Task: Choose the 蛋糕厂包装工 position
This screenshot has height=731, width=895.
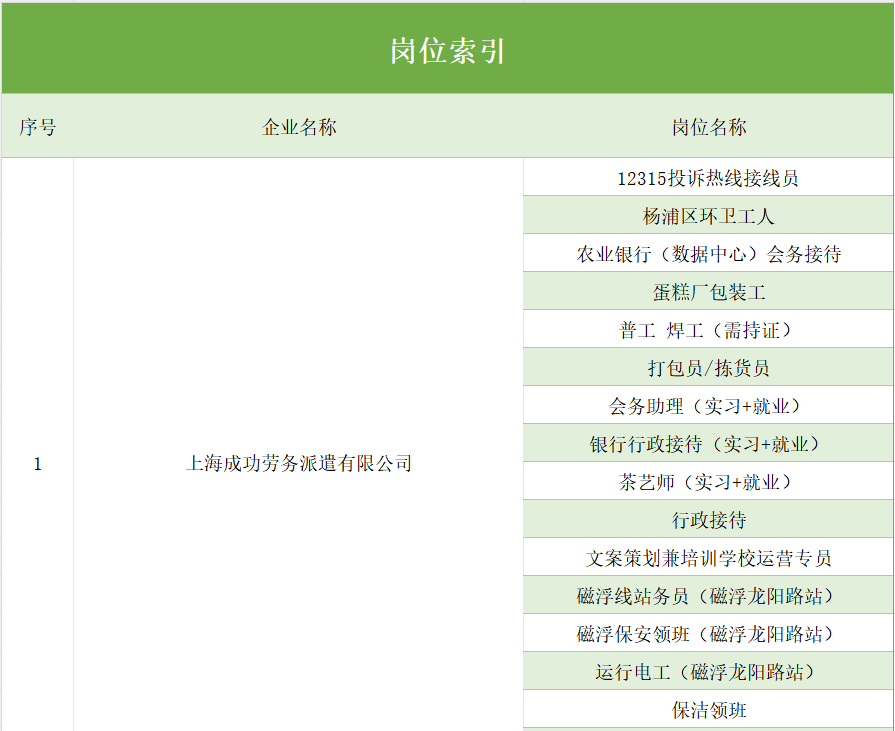Action: (708, 292)
